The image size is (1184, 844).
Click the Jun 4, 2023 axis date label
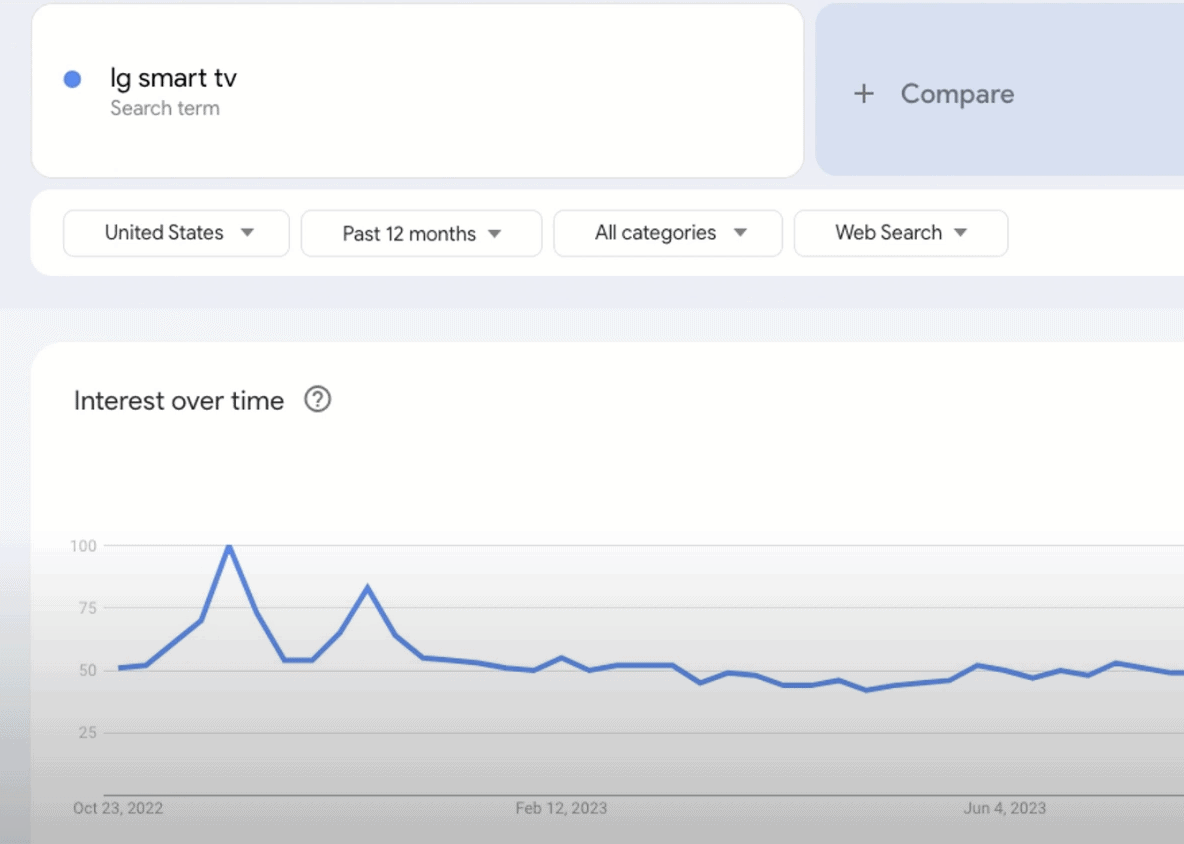coord(1004,809)
